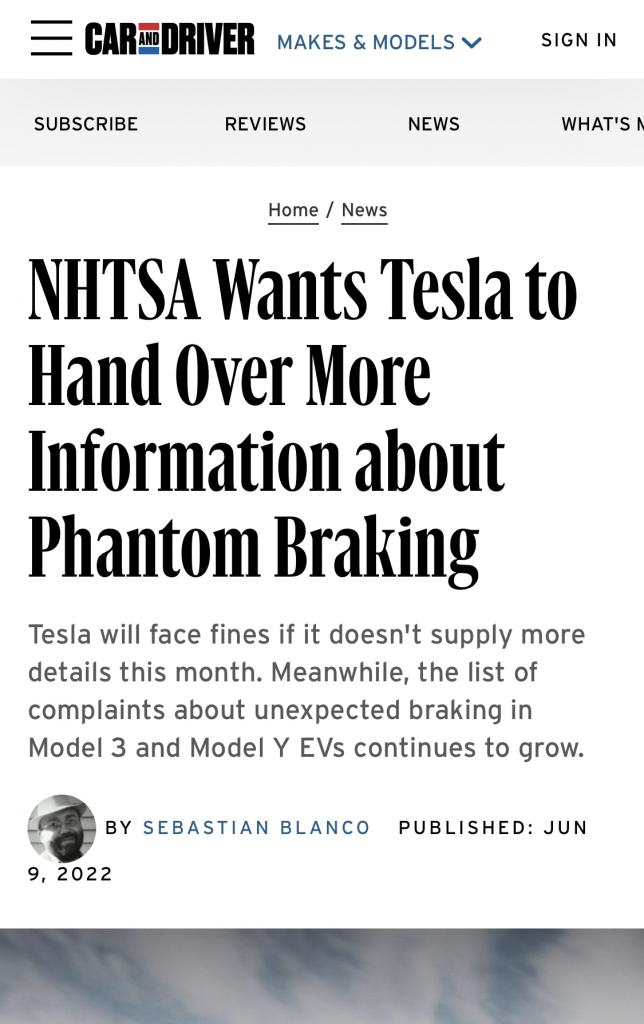
Task: Click the NHTSA Wants Tesla article headline
Action: (x=303, y=419)
